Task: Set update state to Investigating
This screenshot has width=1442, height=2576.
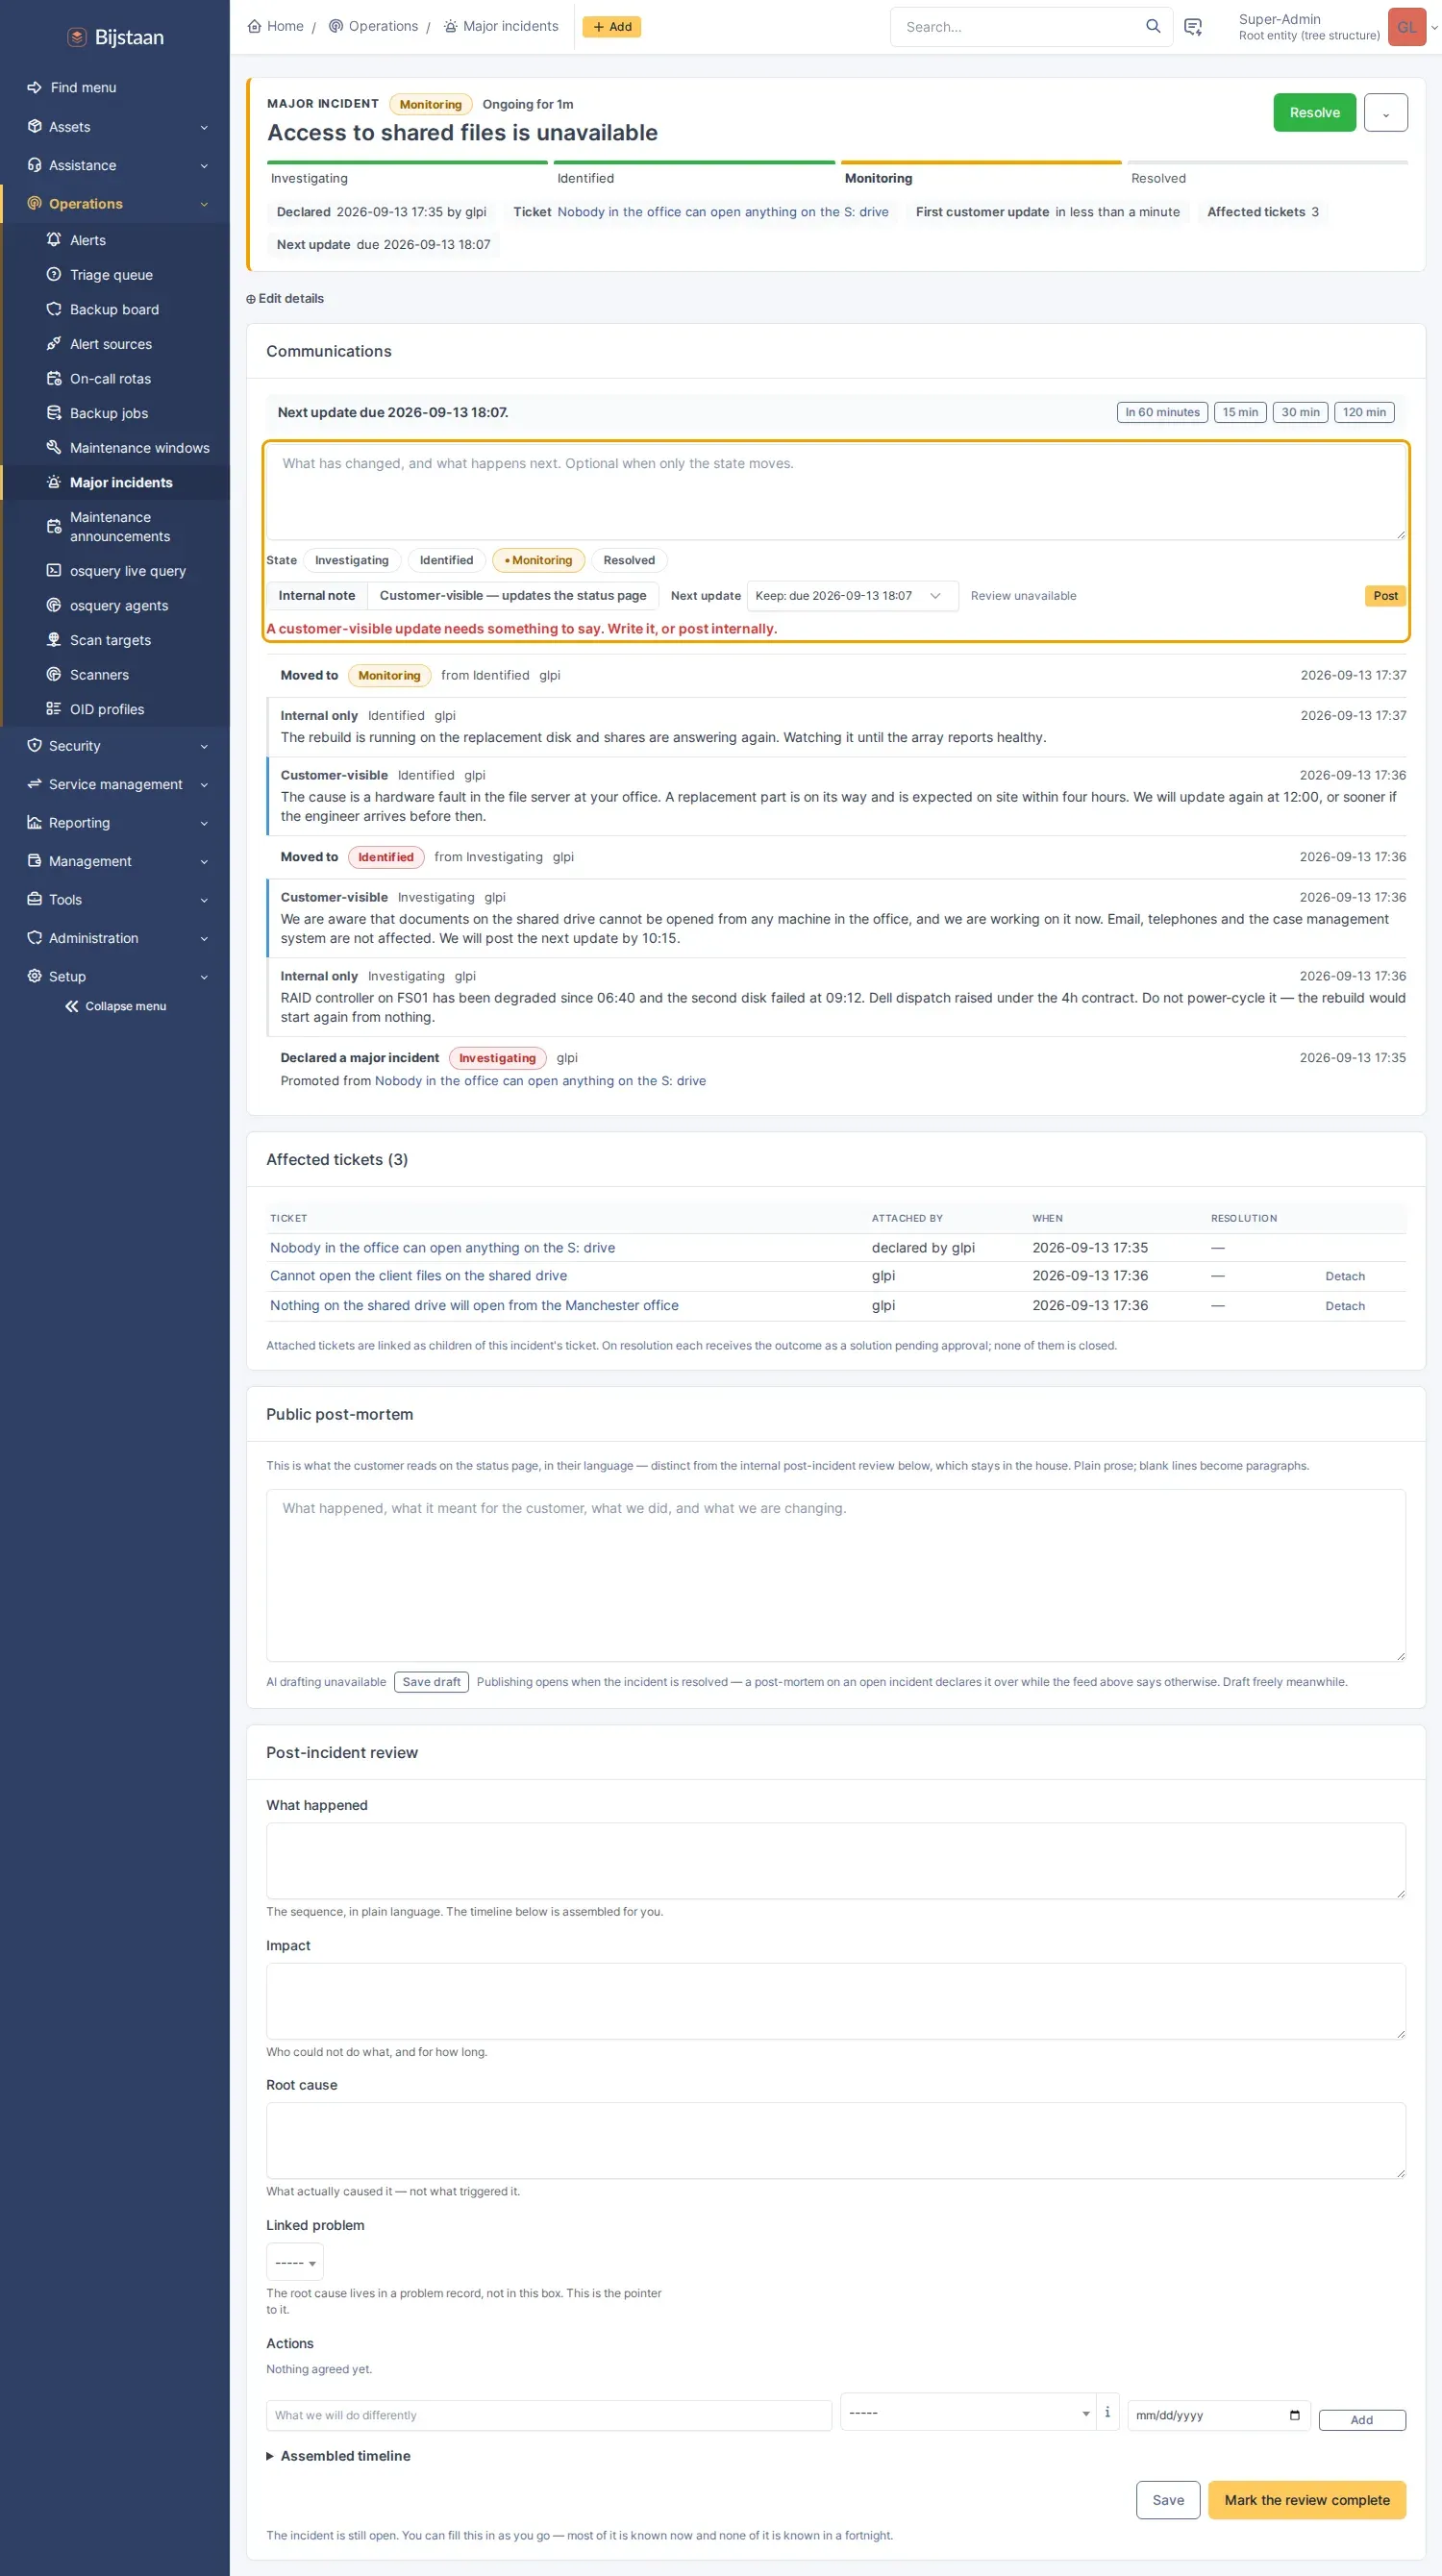Action: pyautogui.click(x=352, y=560)
